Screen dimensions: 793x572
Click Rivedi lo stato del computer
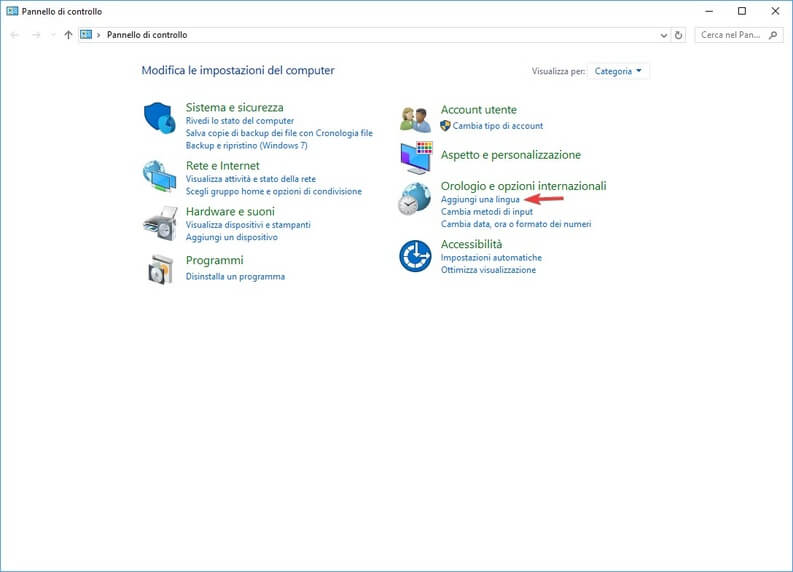click(x=240, y=121)
